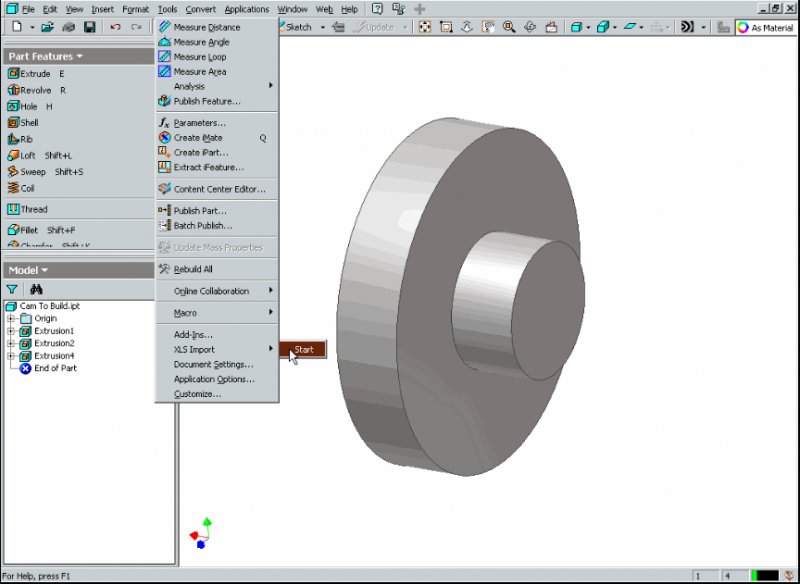Click Rebuild All menu item
Screen dimensions: 800x584
[217, 269]
